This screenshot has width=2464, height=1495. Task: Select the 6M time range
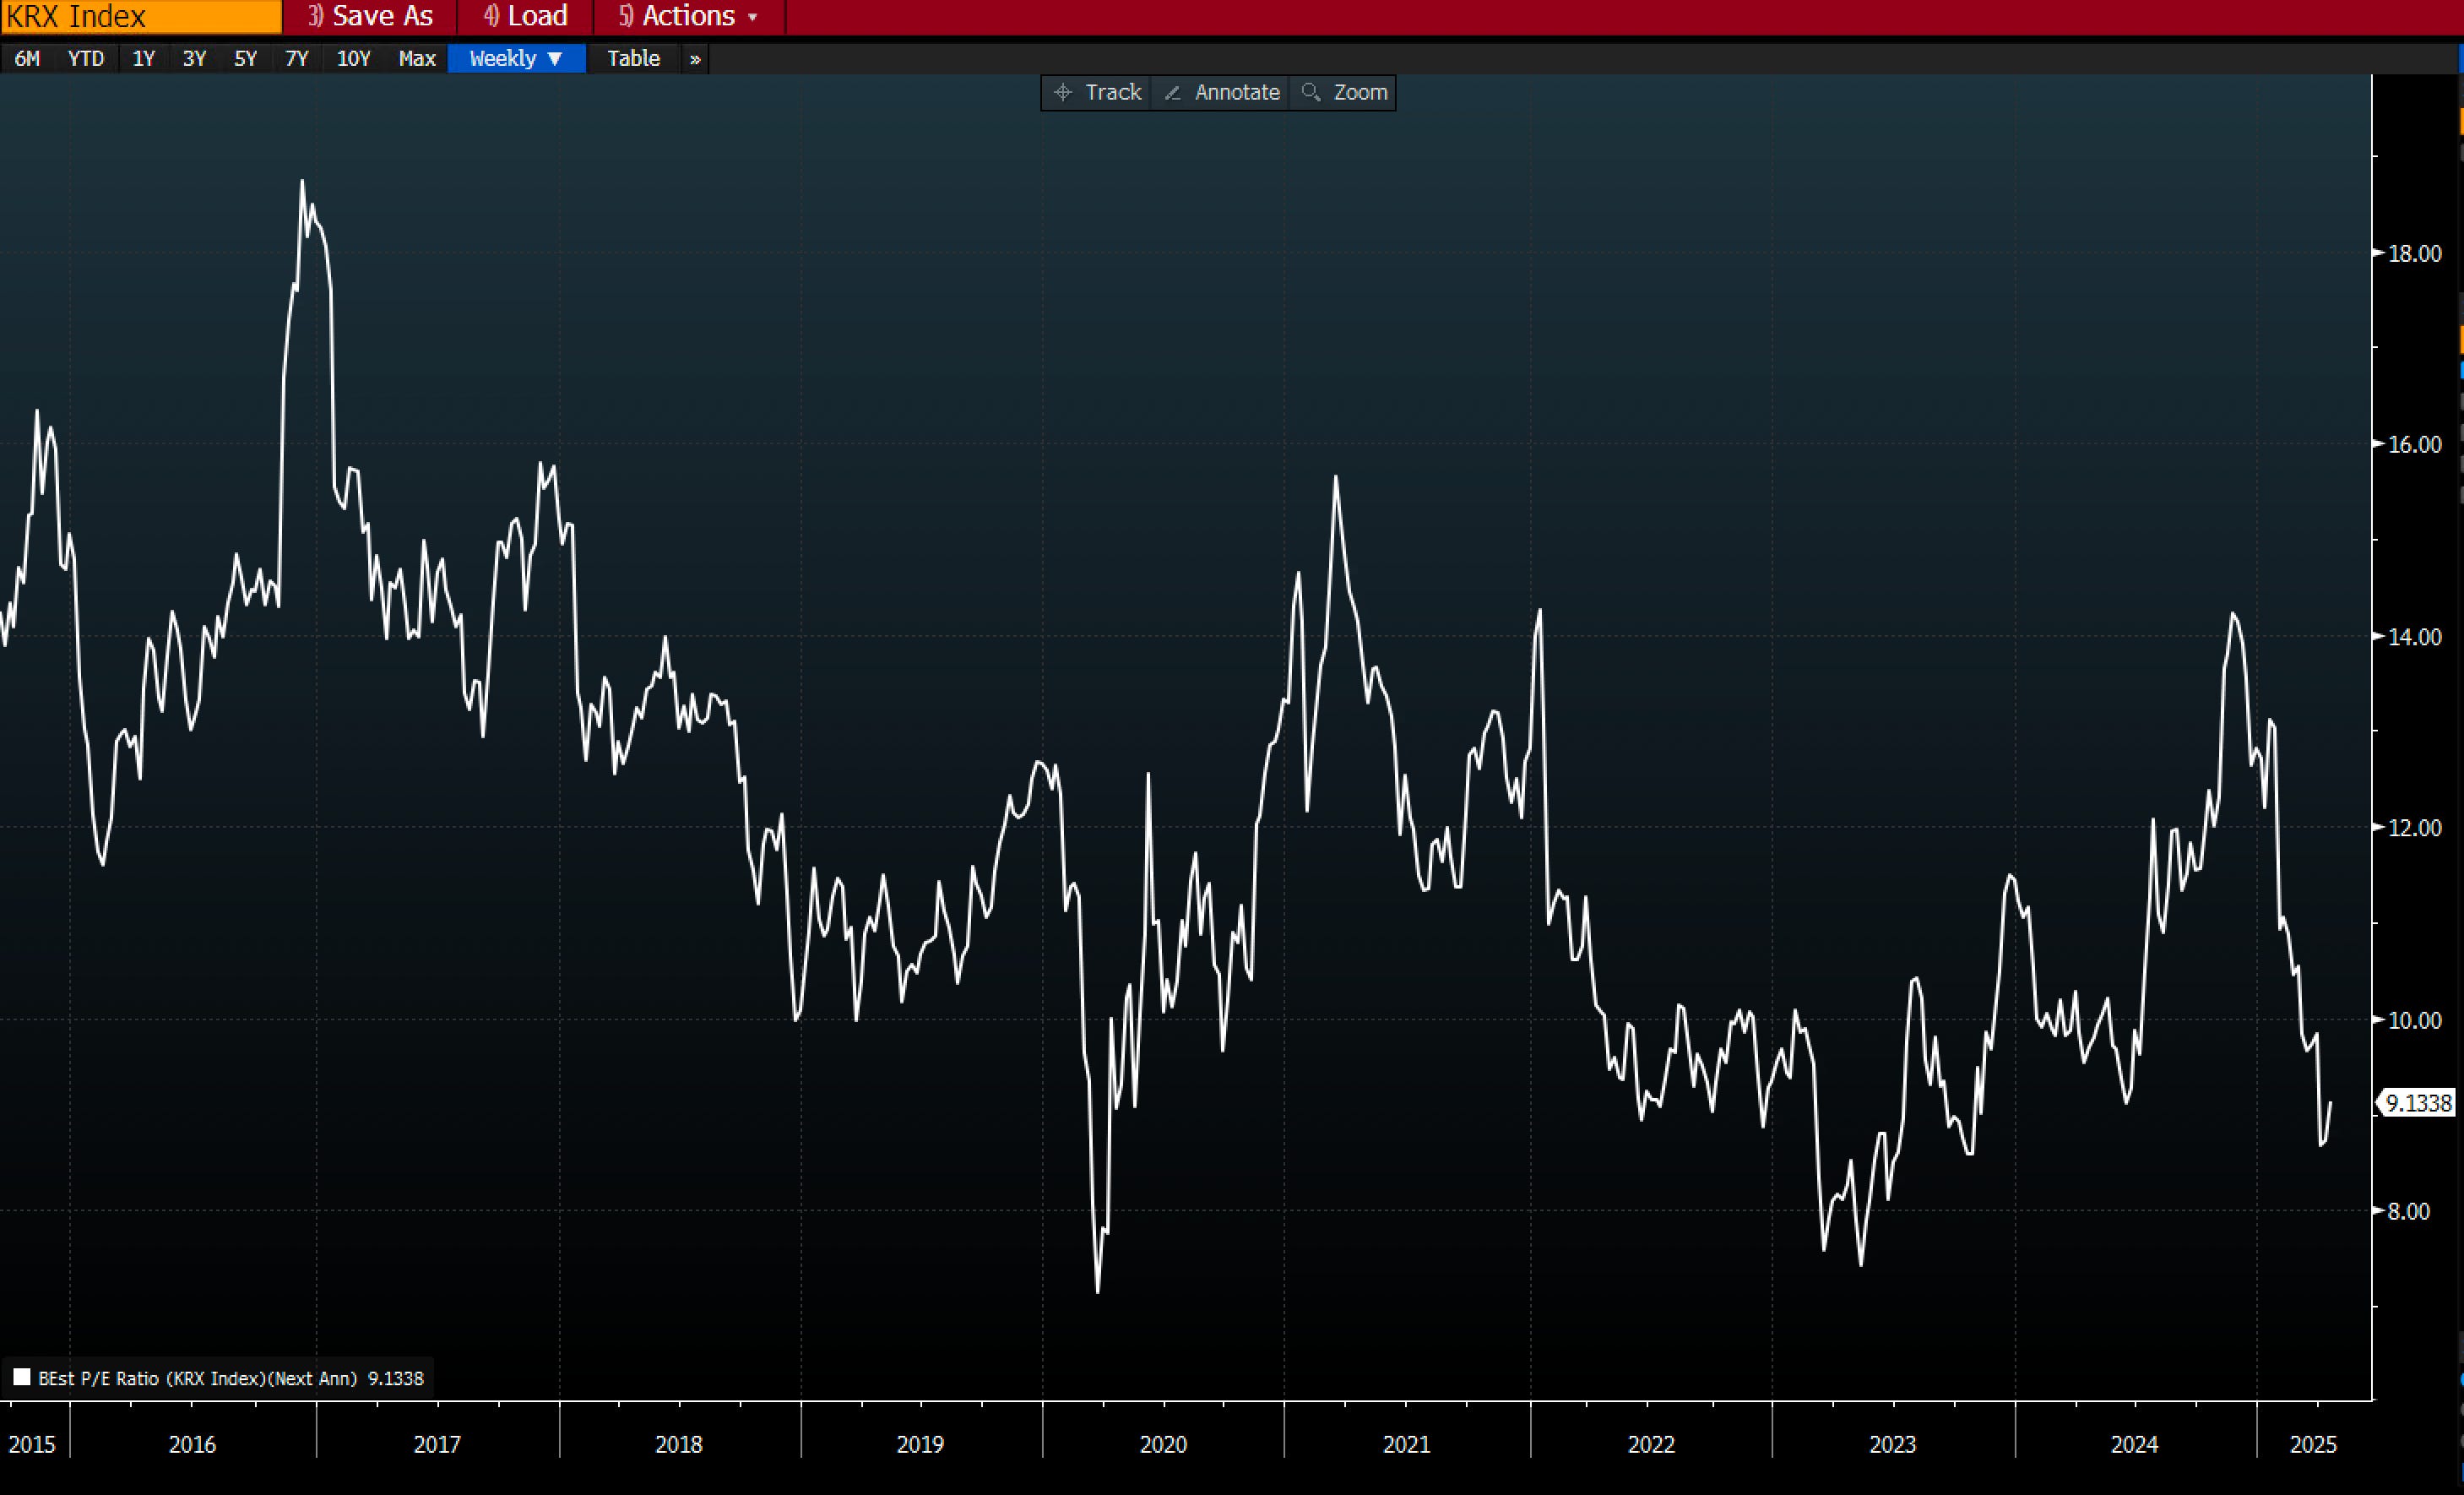tap(27, 59)
